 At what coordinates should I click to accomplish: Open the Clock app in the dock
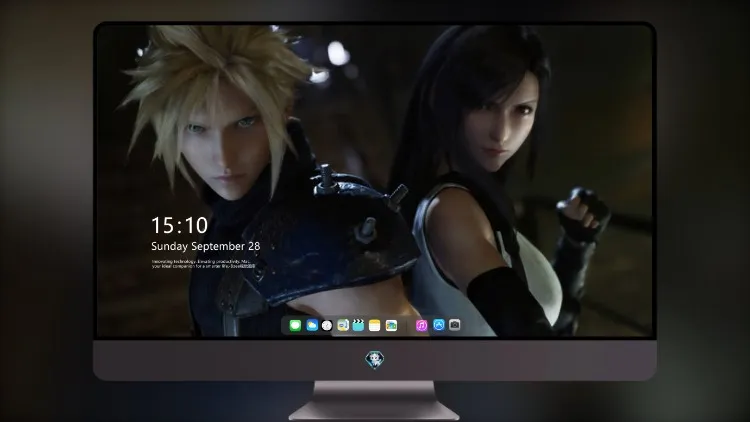(x=327, y=325)
